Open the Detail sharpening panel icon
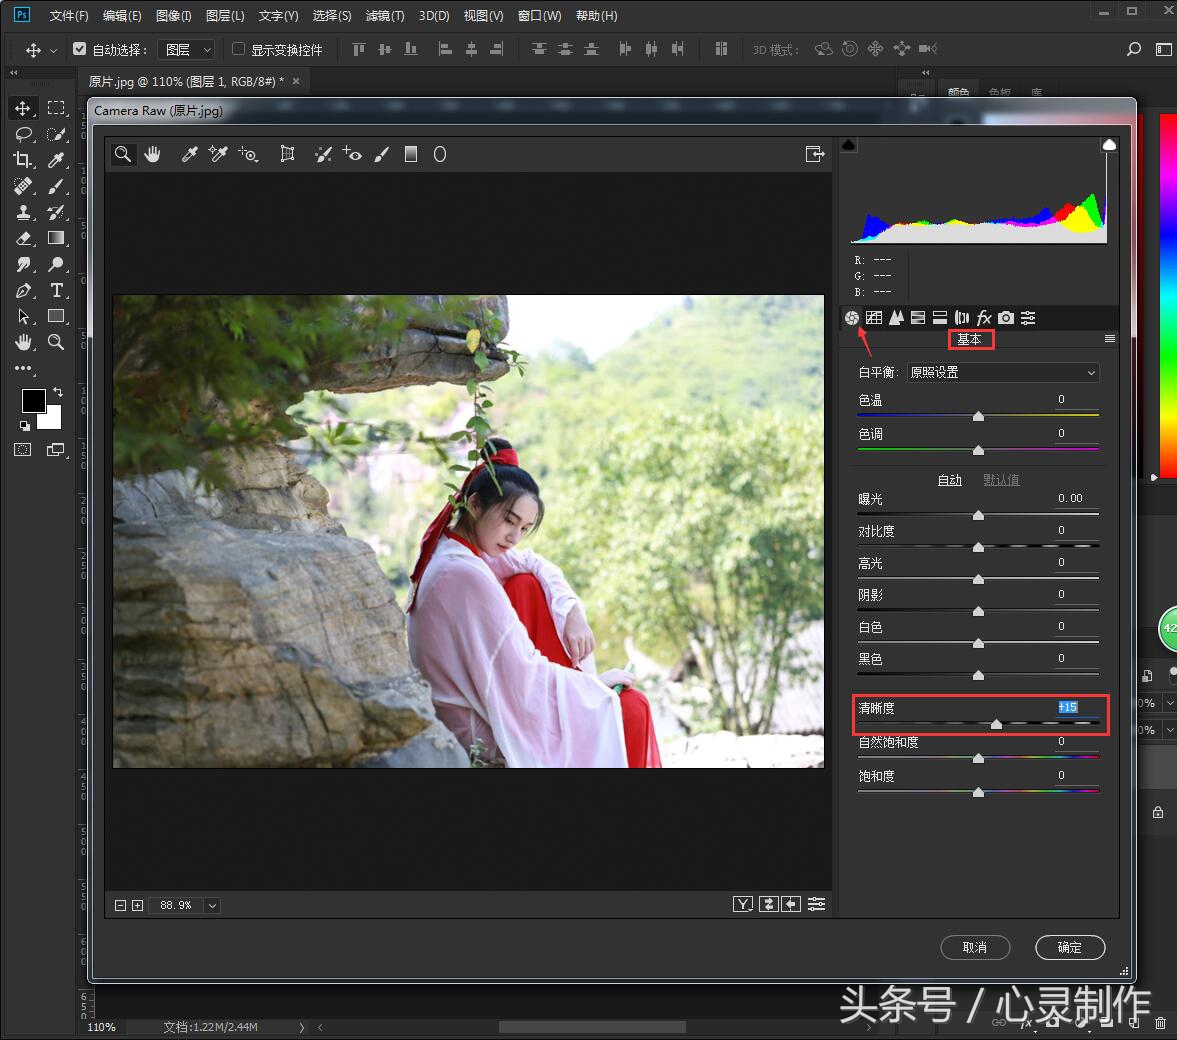Image resolution: width=1177 pixels, height=1040 pixels. 897,317
